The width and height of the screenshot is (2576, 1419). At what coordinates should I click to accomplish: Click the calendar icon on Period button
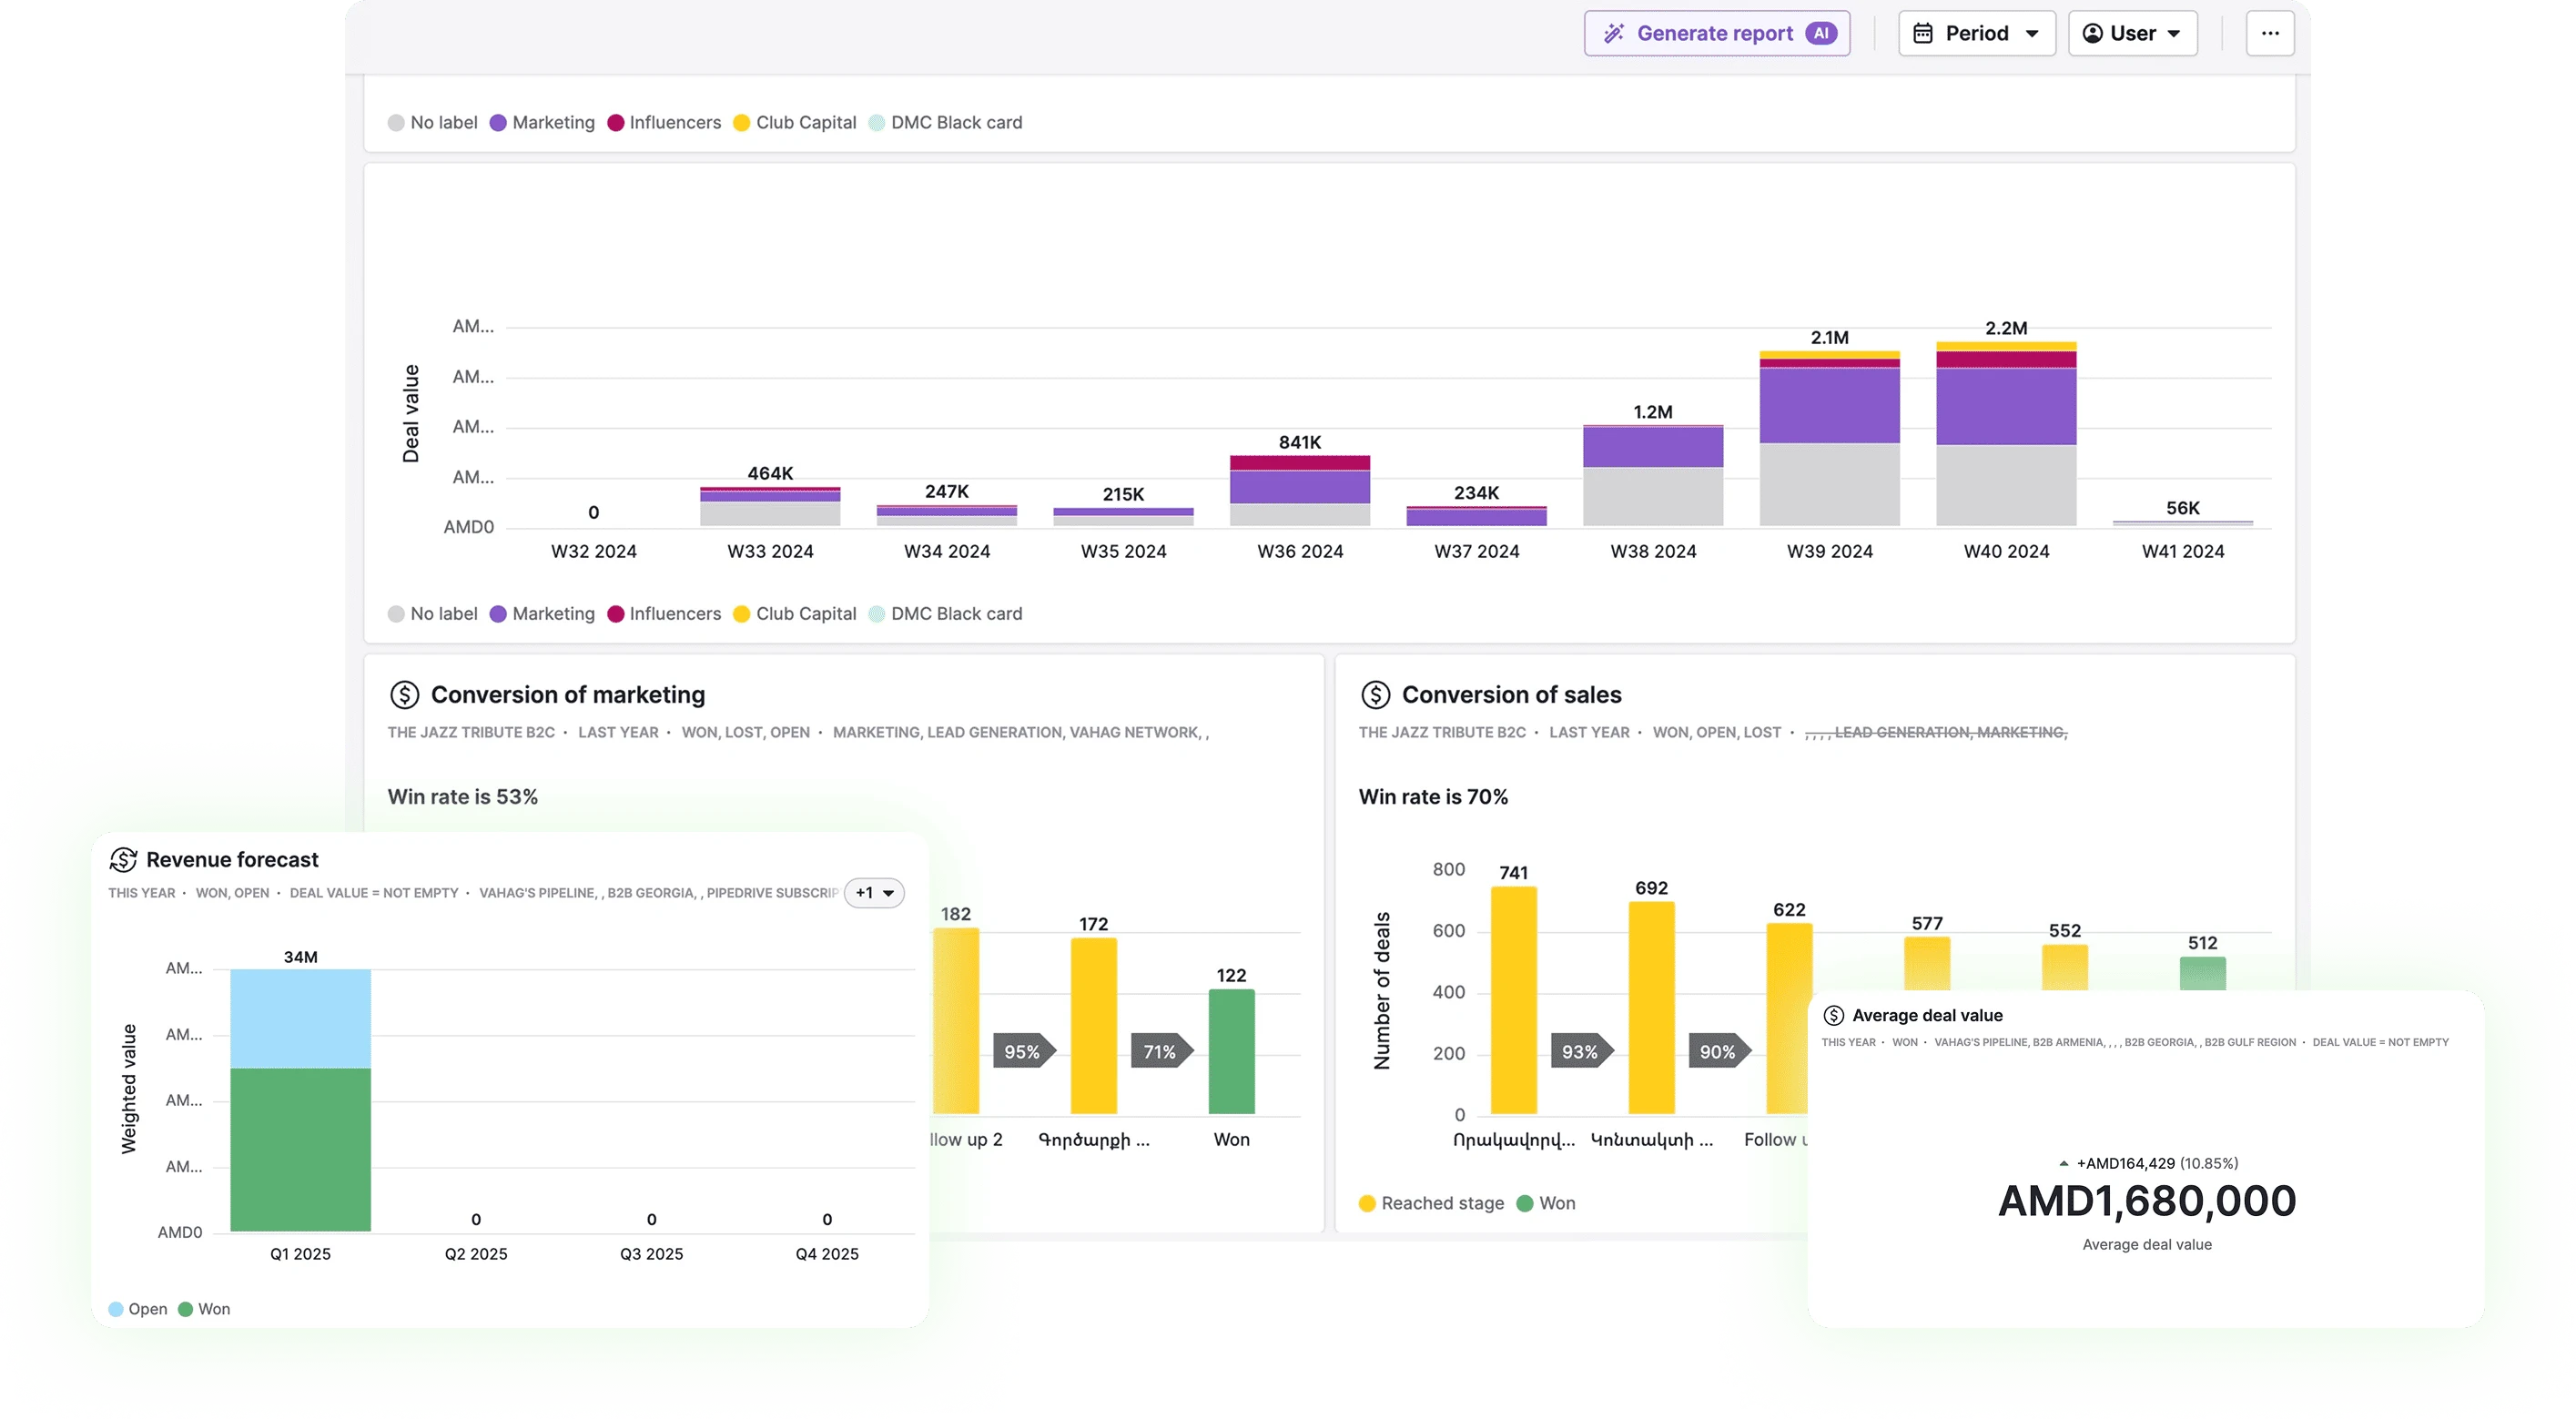click(x=1922, y=34)
